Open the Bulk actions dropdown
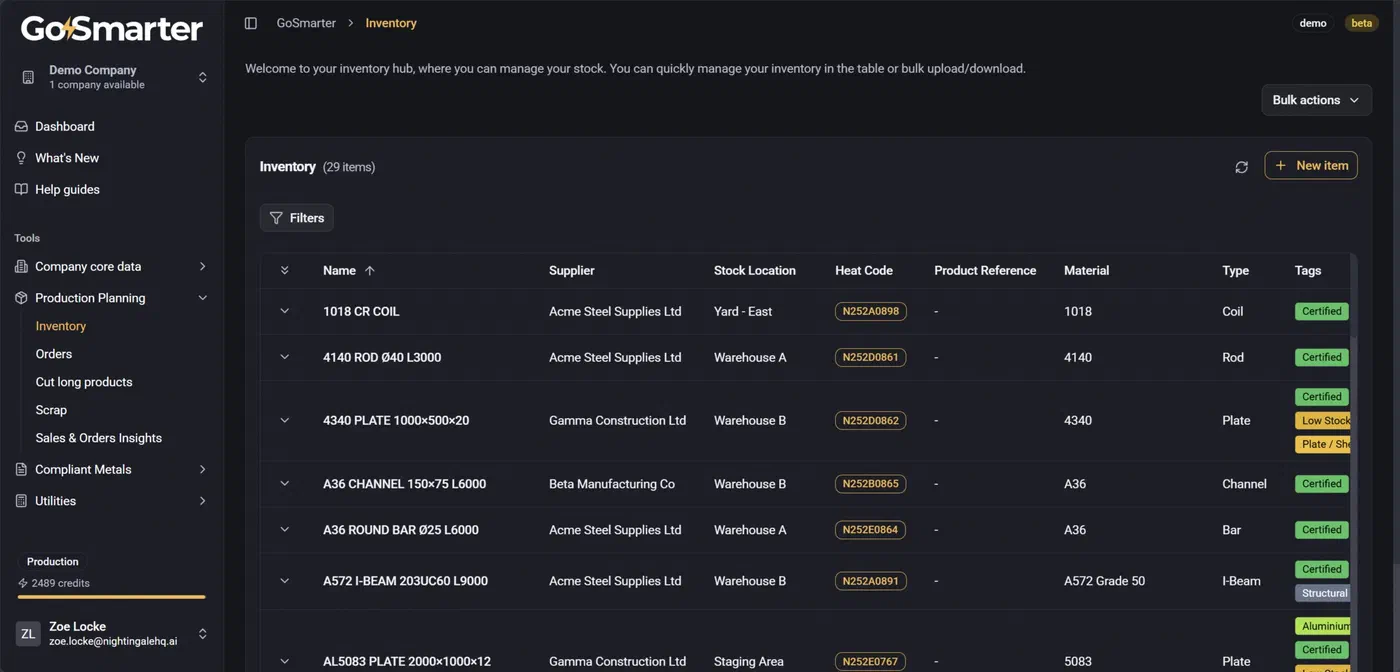Screen dimensions: 1400x672 [1316, 100]
